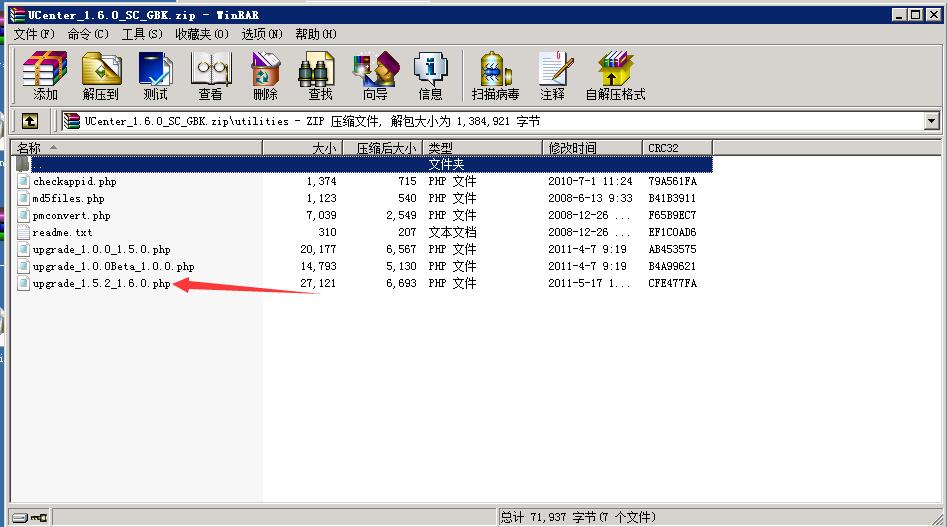The image size is (947, 527).
Task: Click the md5files.php file icon
Action: click(x=23, y=198)
